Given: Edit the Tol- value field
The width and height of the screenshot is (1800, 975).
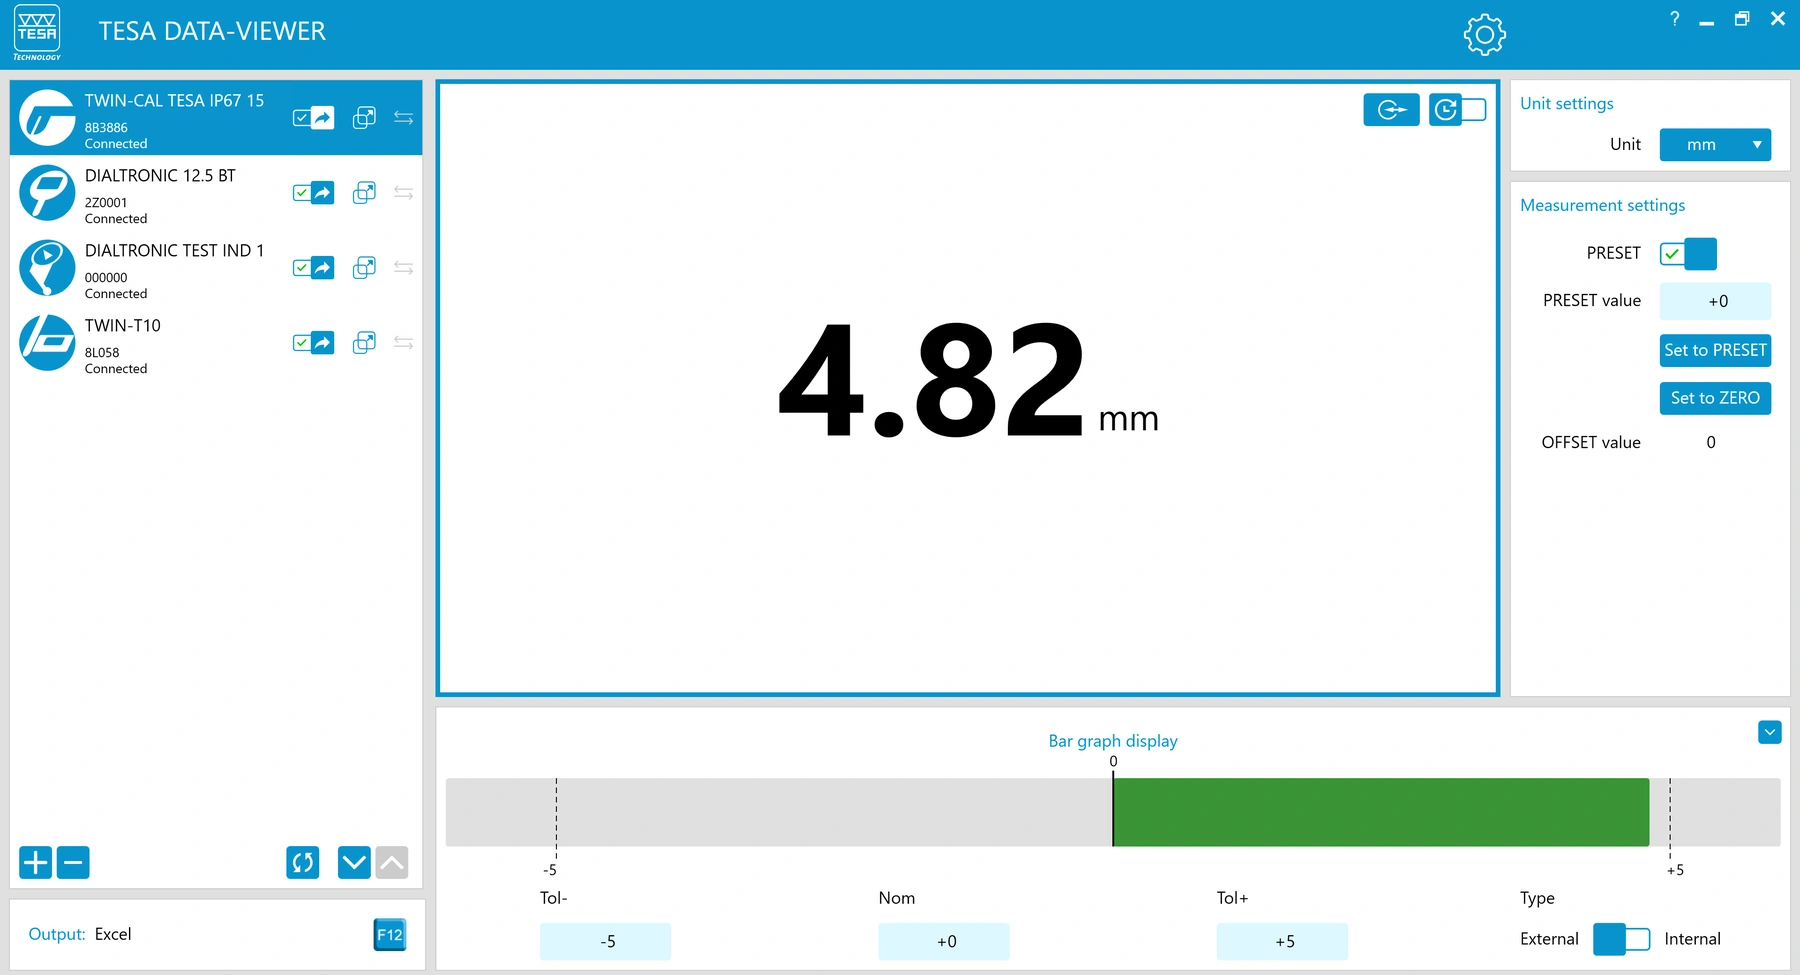Looking at the screenshot, I should pos(606,942).
